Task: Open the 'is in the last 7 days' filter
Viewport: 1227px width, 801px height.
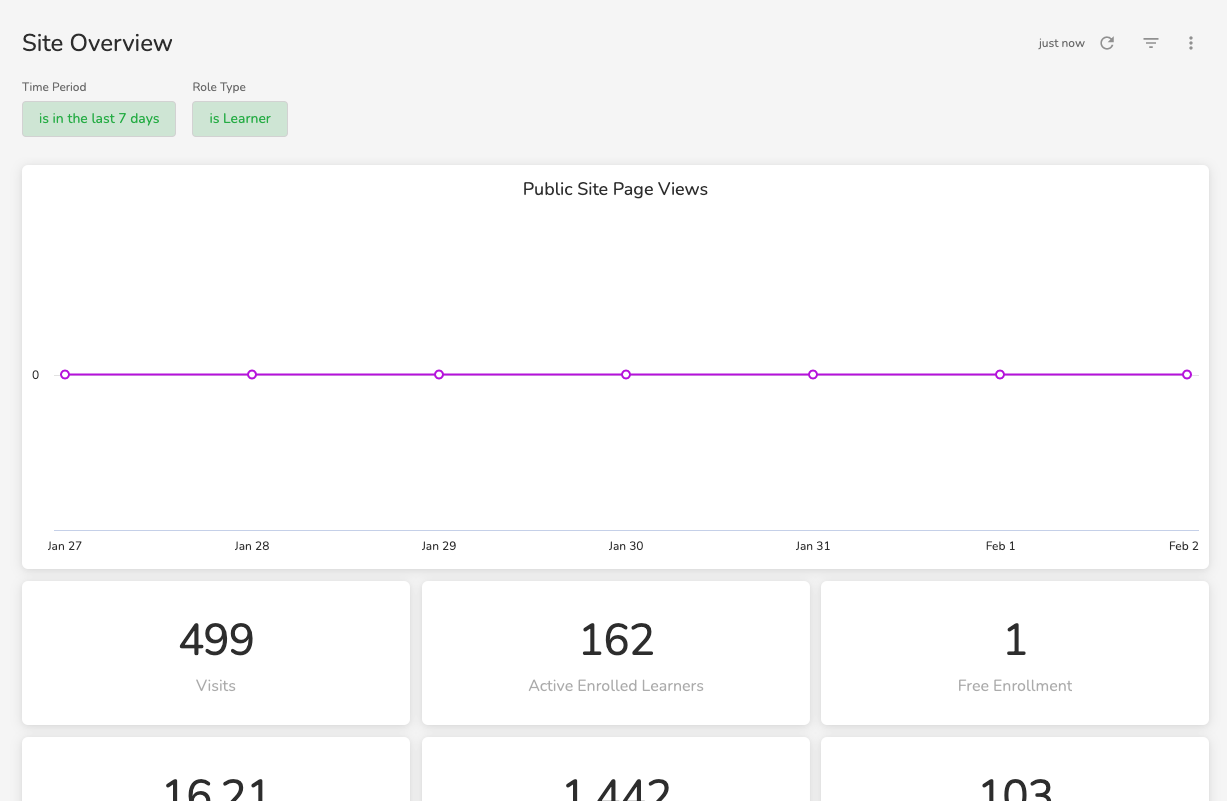Action: [99, 118]
